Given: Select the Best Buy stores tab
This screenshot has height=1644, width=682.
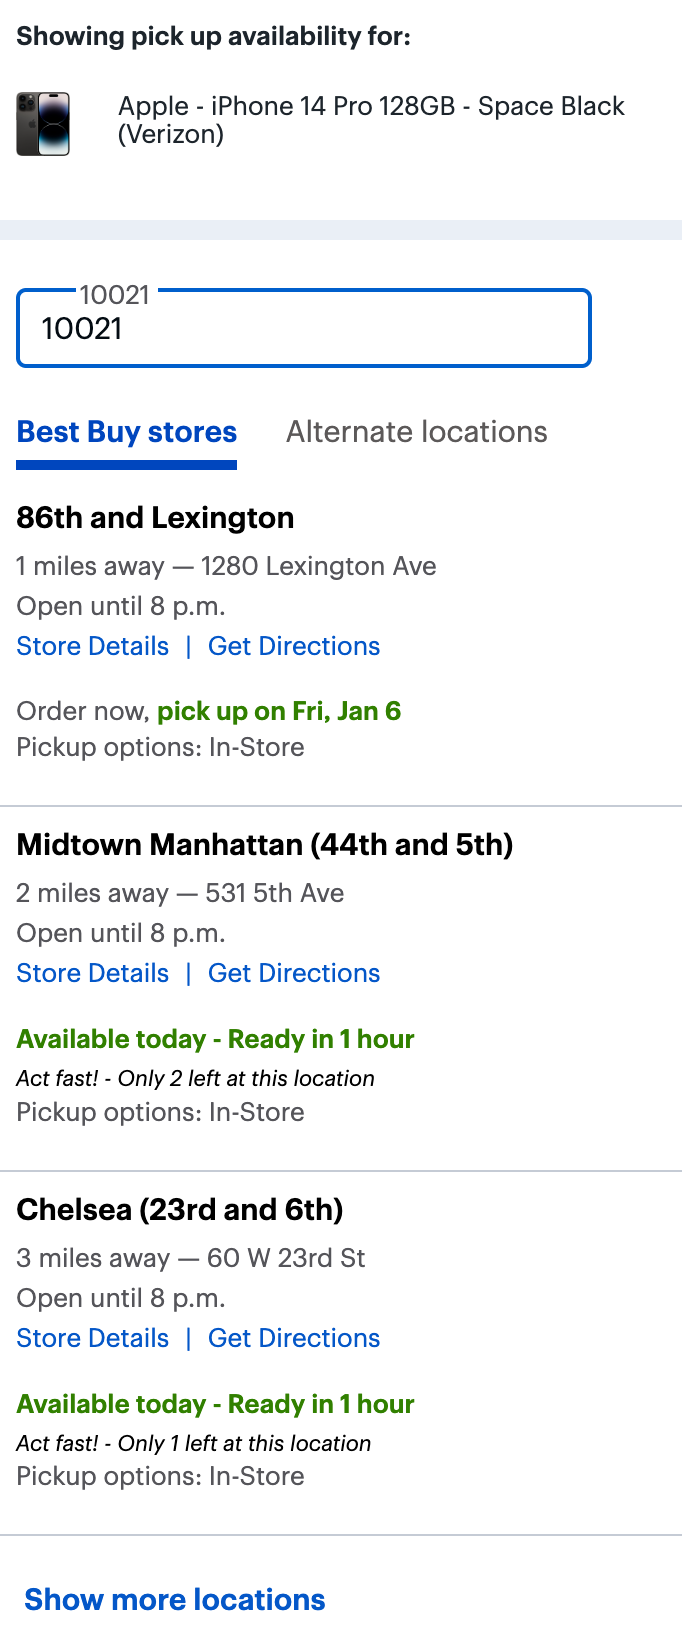Looking at the screenshot, I should click(127, 432).
